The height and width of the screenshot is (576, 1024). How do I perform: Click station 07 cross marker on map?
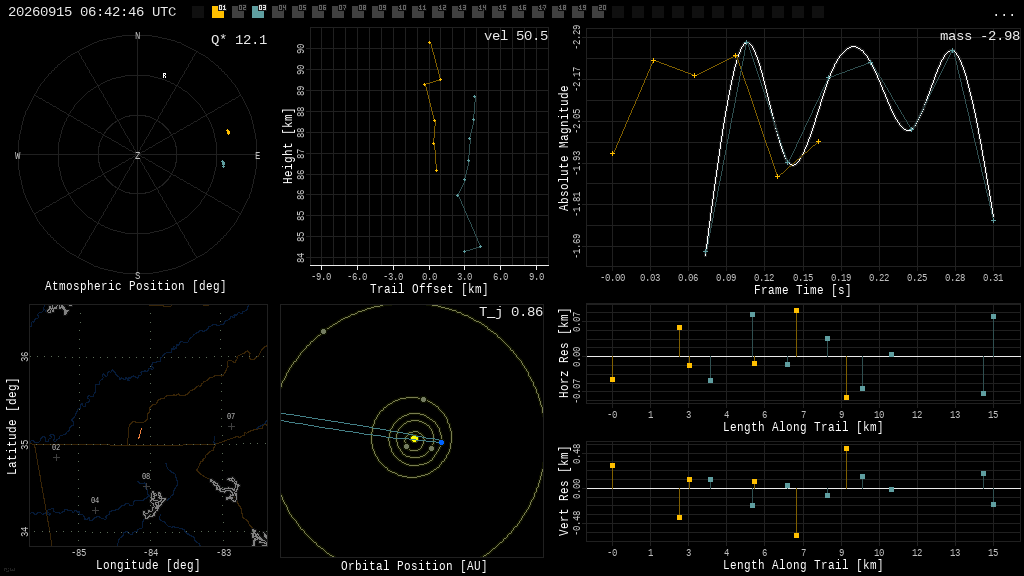coord(231,426)
